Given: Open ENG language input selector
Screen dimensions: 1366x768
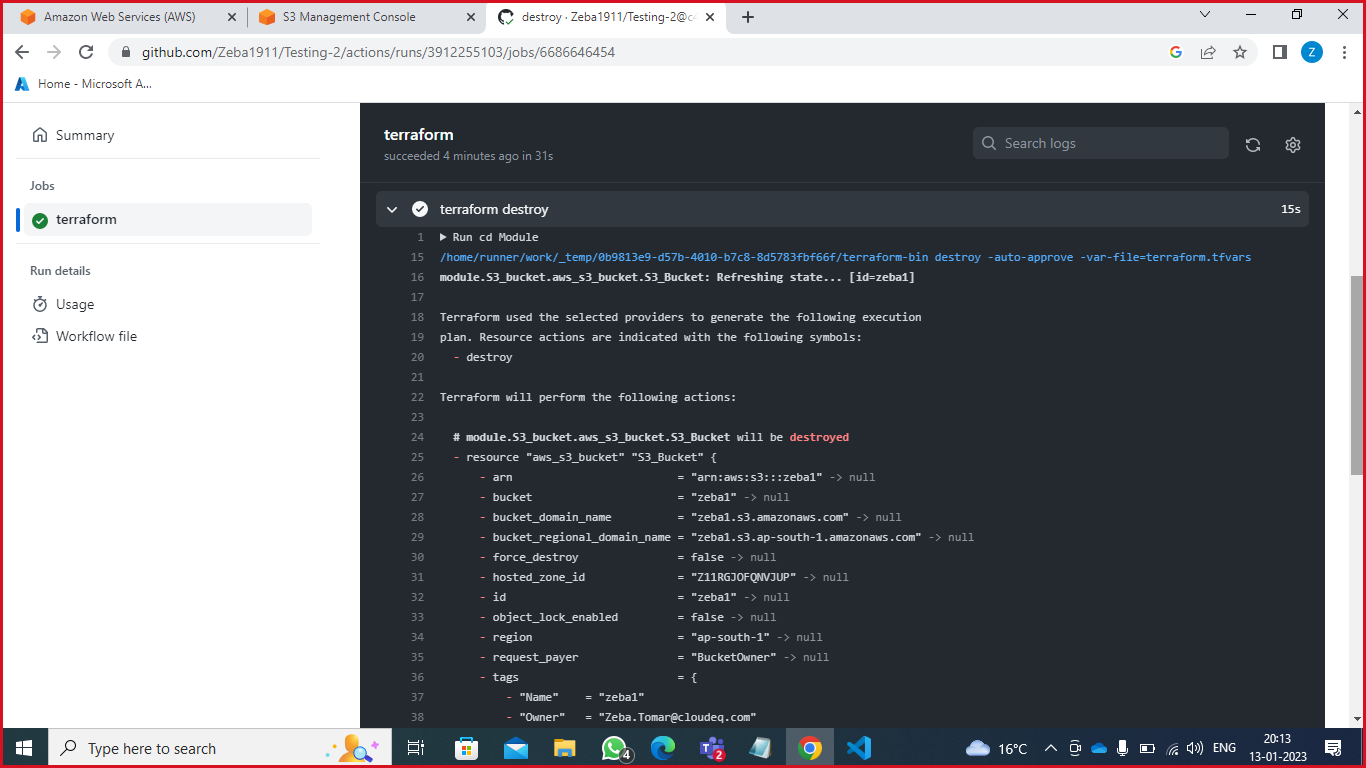Looking at the screenshot, I should [1224, 748].
